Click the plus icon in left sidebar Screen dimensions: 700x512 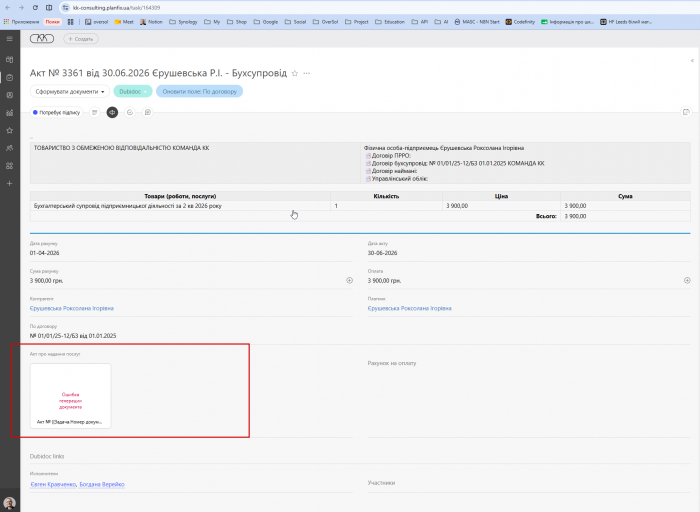pos(9,183)
